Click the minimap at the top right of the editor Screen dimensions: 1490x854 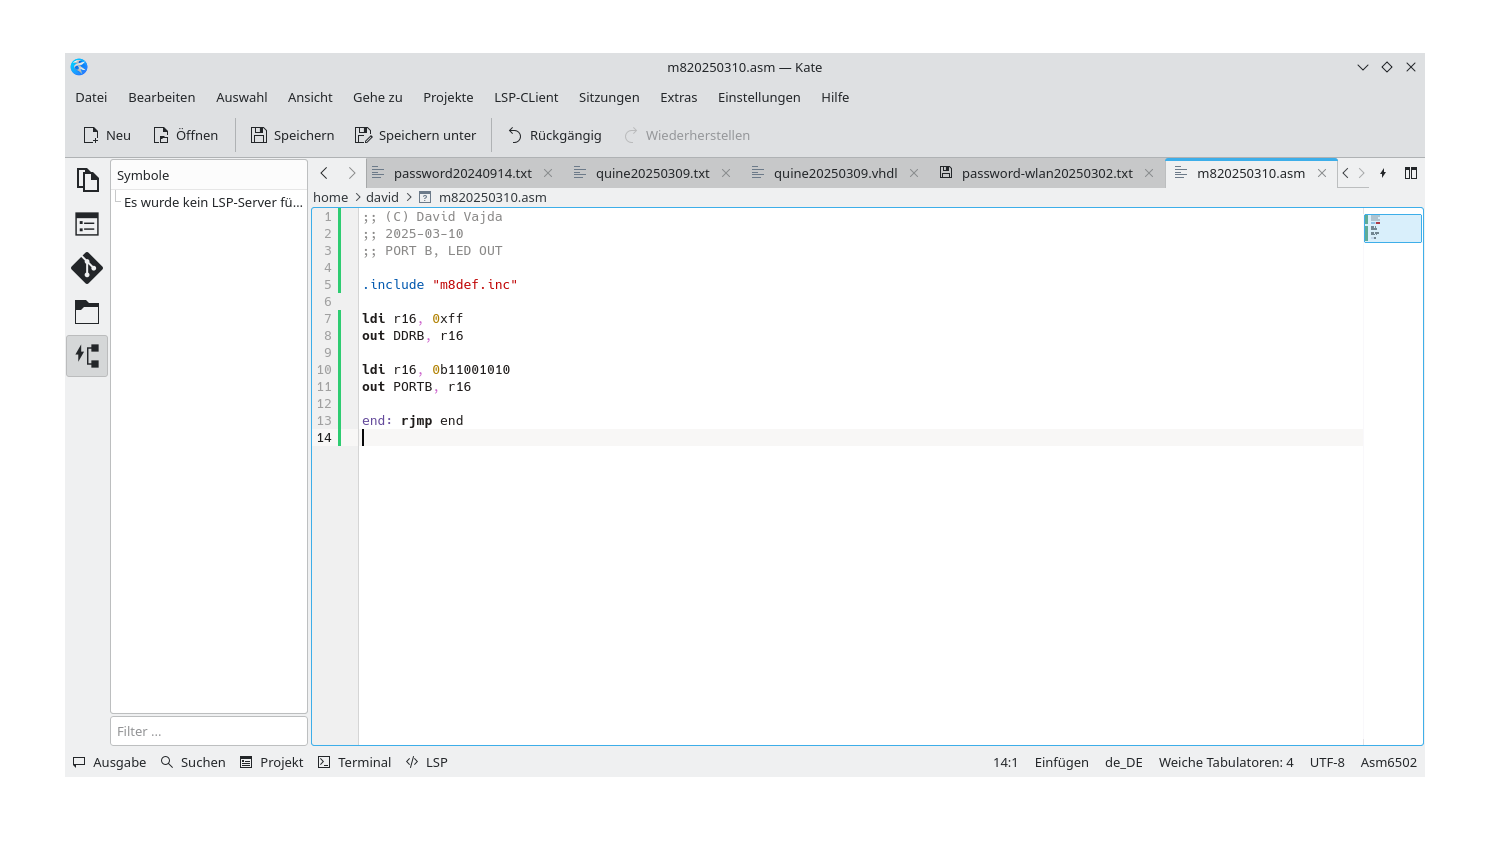click(1392, 227)
